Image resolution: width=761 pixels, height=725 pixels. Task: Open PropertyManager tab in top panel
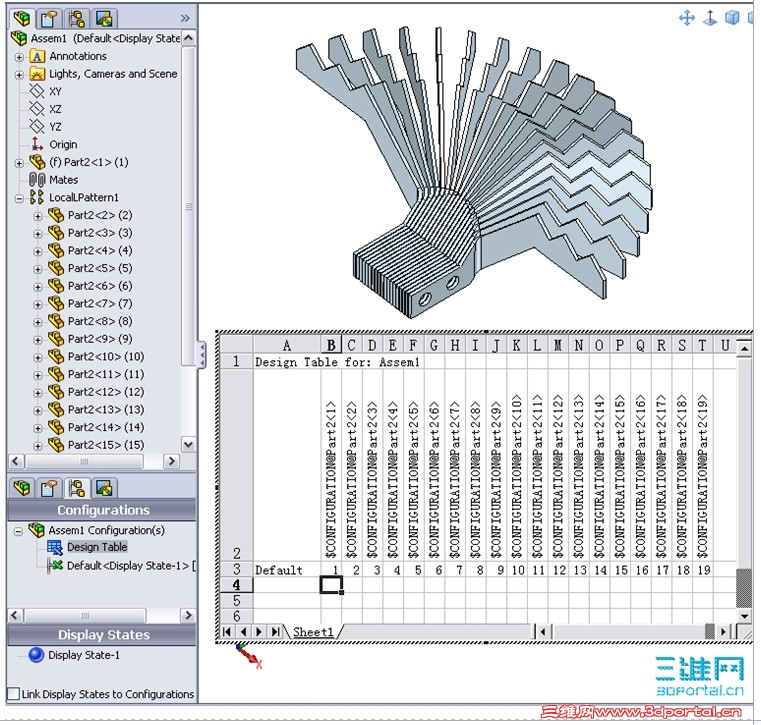pos(49,18)
